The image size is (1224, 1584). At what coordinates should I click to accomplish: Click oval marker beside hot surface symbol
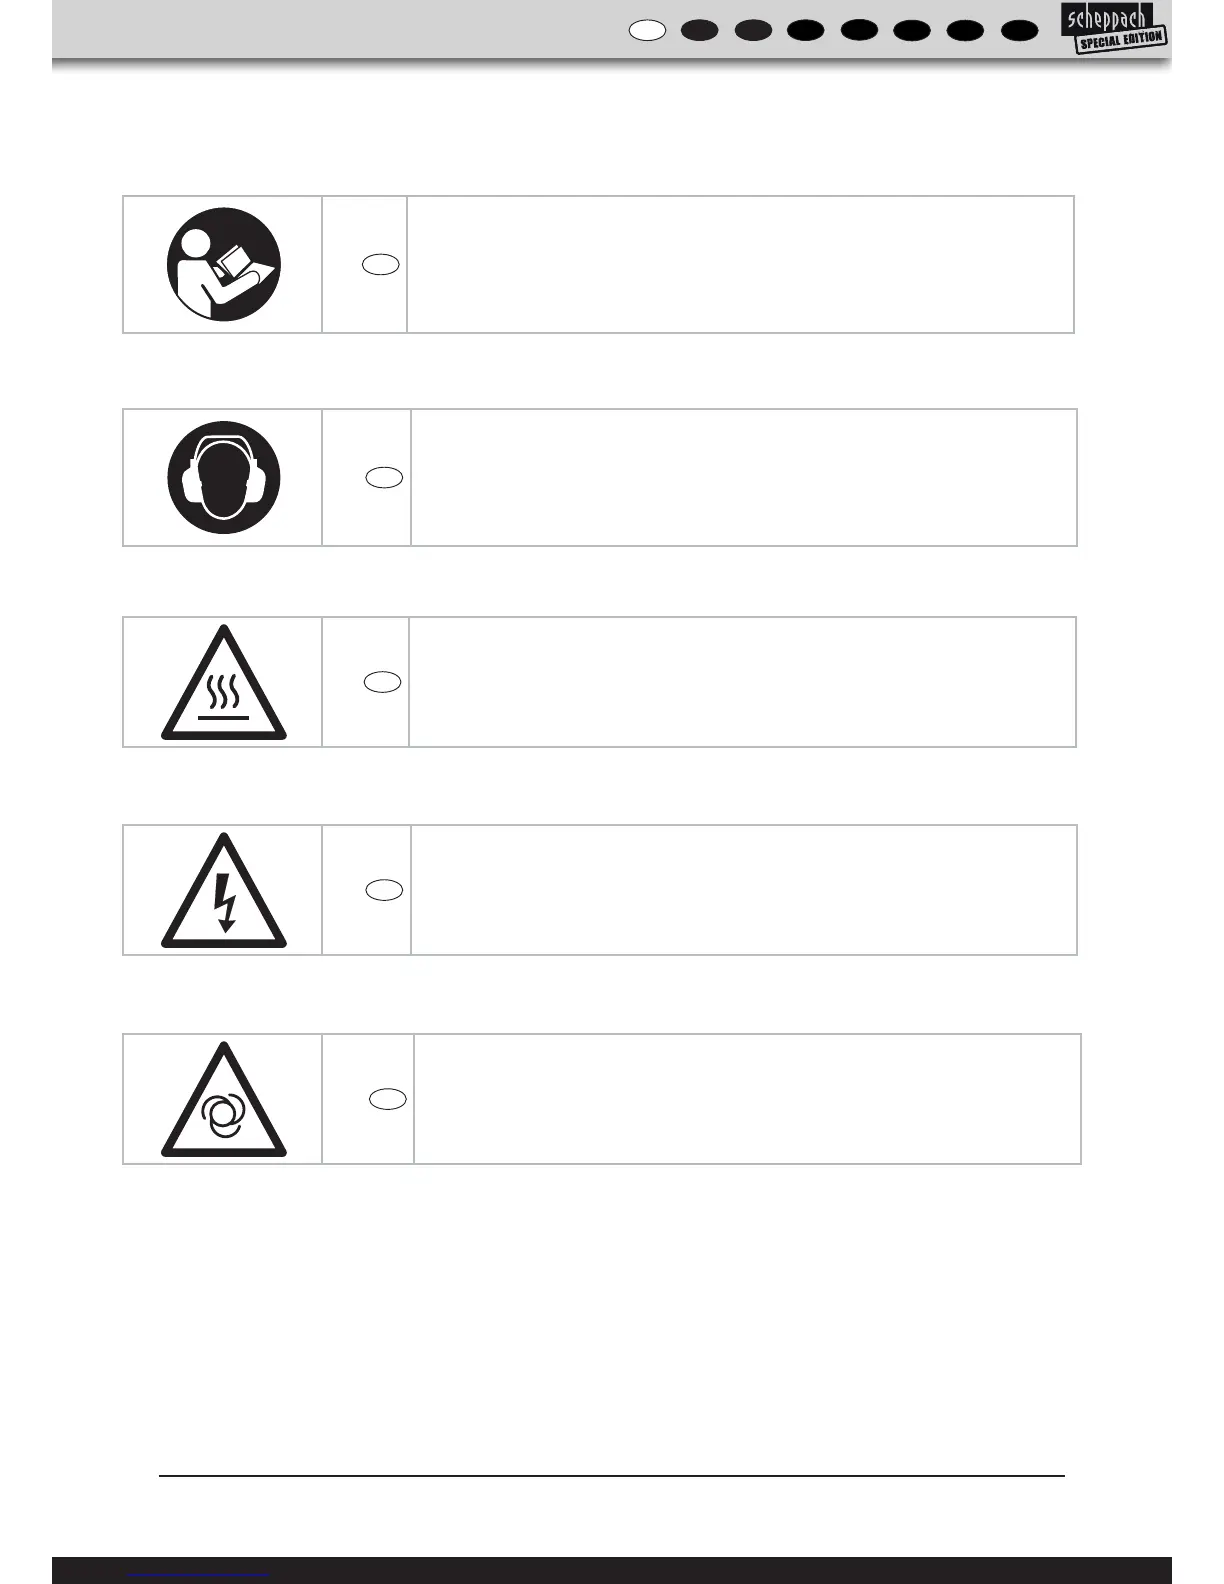[x=382, y=682]
